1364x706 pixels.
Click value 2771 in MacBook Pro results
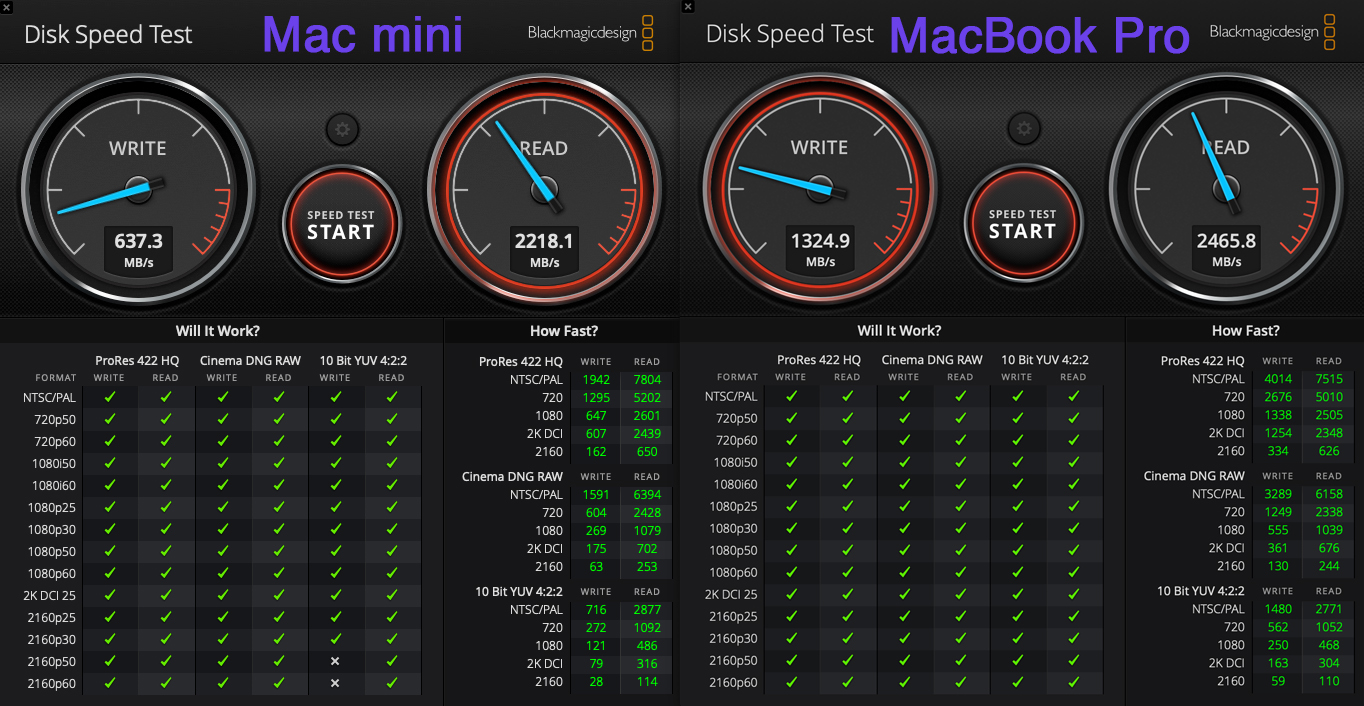1329,609
